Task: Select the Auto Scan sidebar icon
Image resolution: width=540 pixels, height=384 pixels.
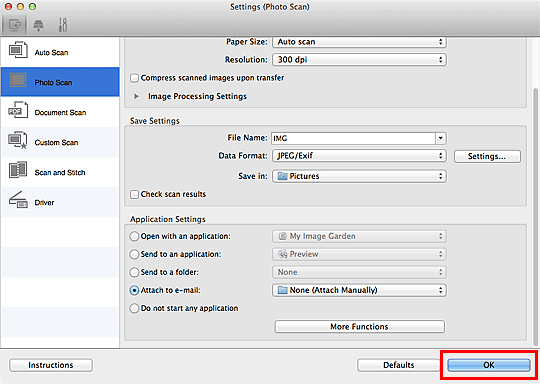Action: [x=17, y=51]
